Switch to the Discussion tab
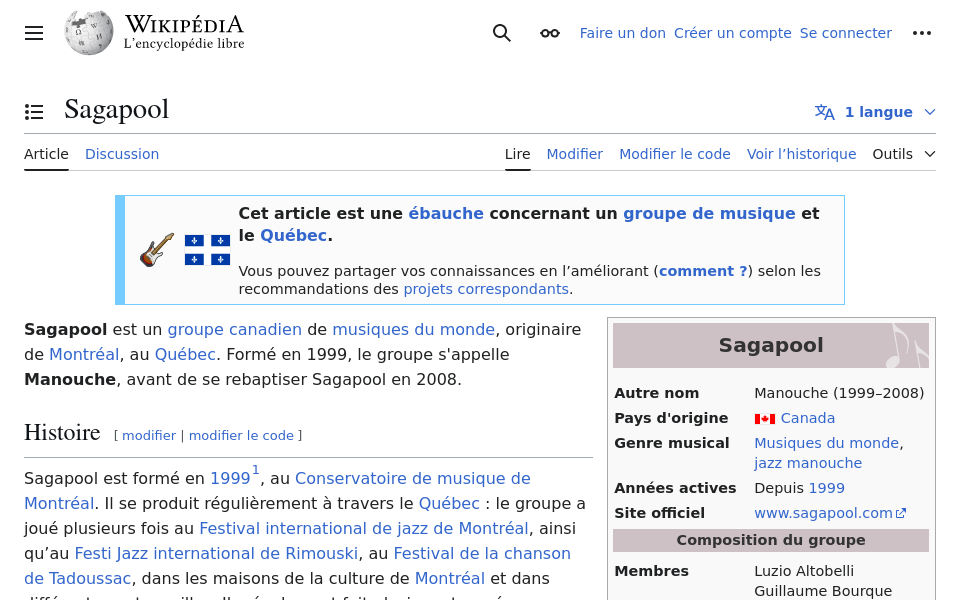The height and width of the screenshot is (600, 960). pos(122,154)
